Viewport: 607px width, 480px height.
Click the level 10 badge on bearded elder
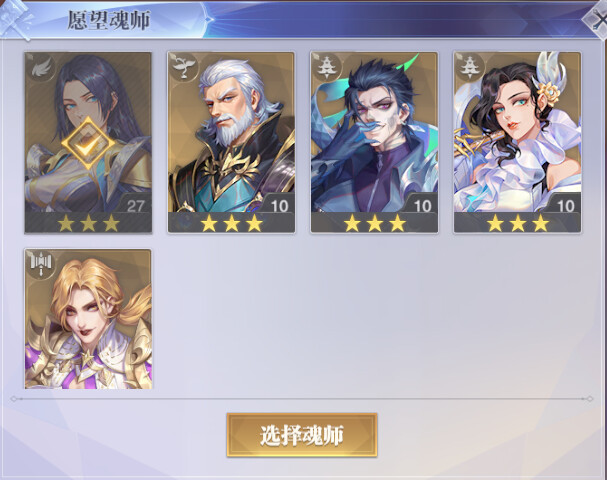pyautogui.click(x=279, y=206)
